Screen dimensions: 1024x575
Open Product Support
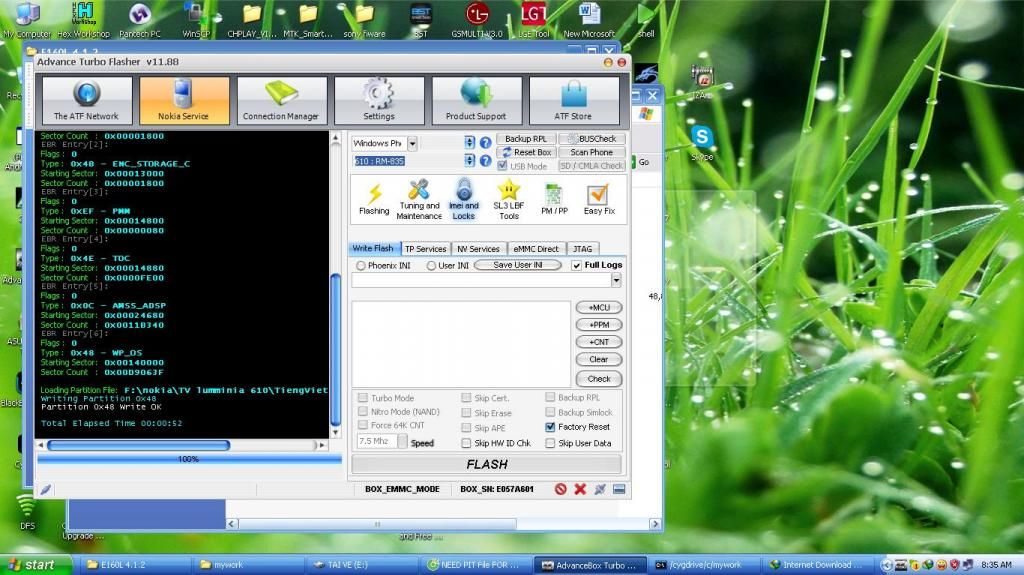click(x=476, y=100)
